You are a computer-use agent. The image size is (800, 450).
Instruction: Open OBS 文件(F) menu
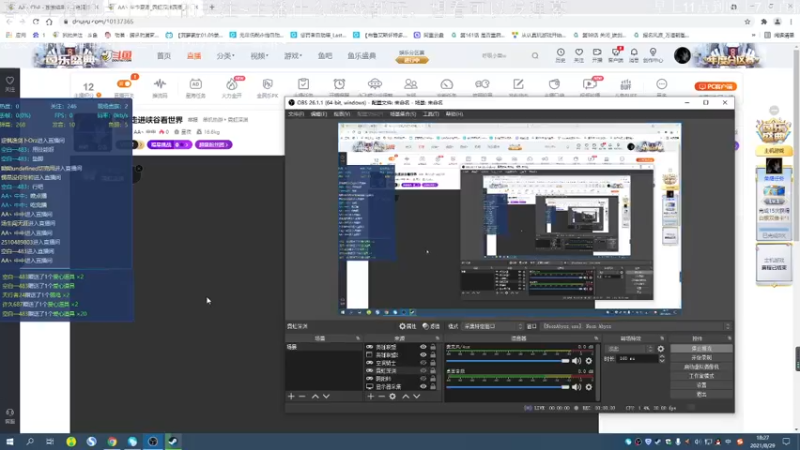point(296,114)
